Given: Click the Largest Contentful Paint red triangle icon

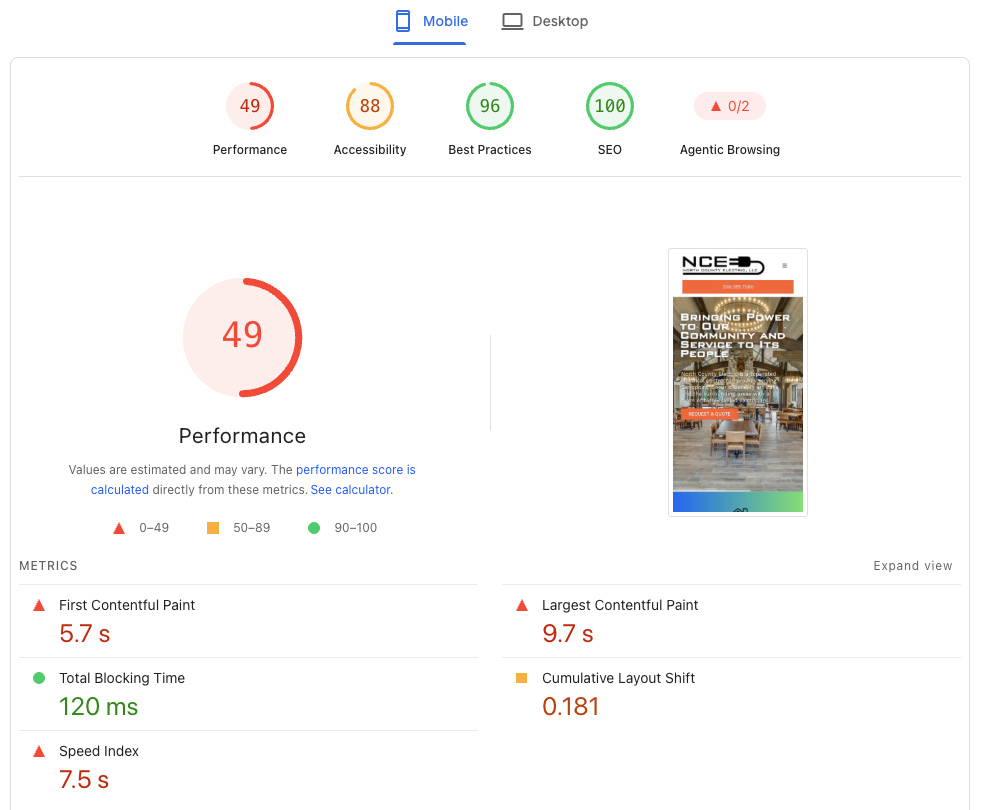Looking at the screenshot, I should 522,605.
